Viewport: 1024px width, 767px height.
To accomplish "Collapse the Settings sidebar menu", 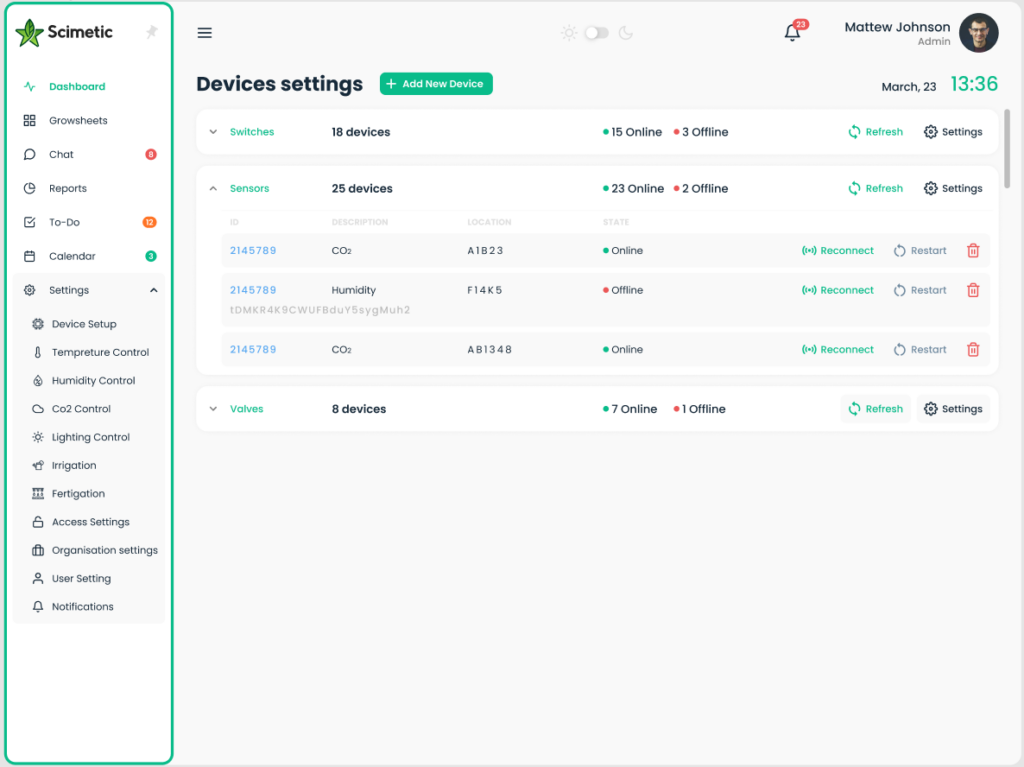I will coord(154,290).
